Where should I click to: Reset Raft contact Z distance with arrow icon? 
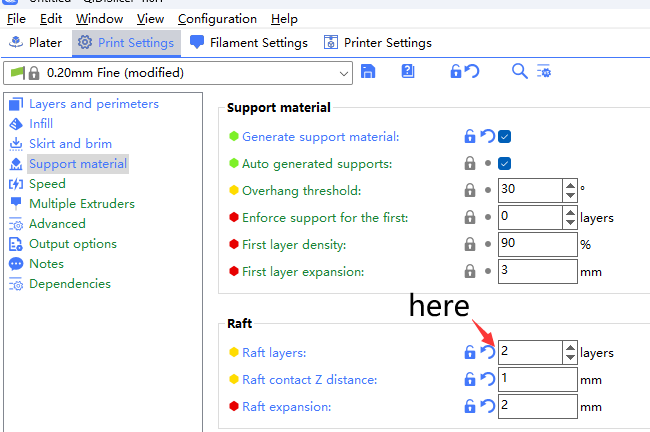487,379
